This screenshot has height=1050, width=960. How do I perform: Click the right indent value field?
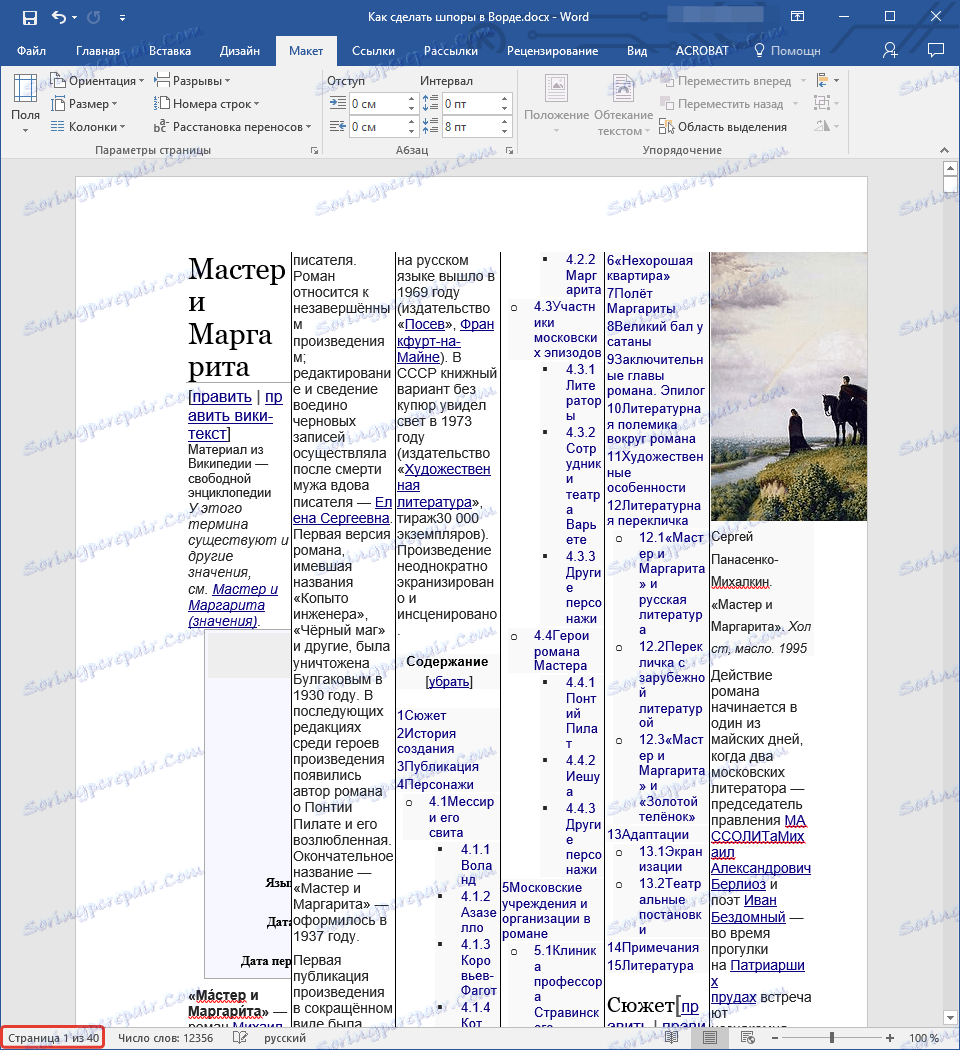click(x=376, y=127)
